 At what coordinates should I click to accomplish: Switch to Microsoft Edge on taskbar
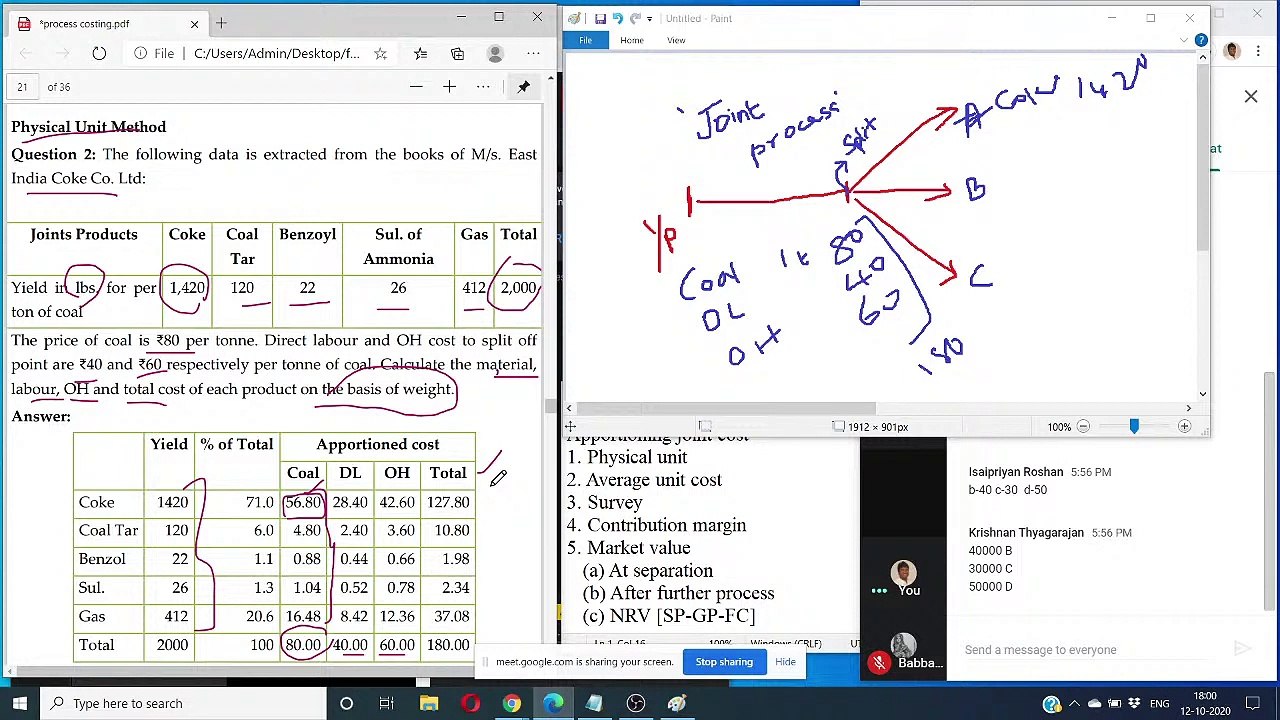click(553, 703)
